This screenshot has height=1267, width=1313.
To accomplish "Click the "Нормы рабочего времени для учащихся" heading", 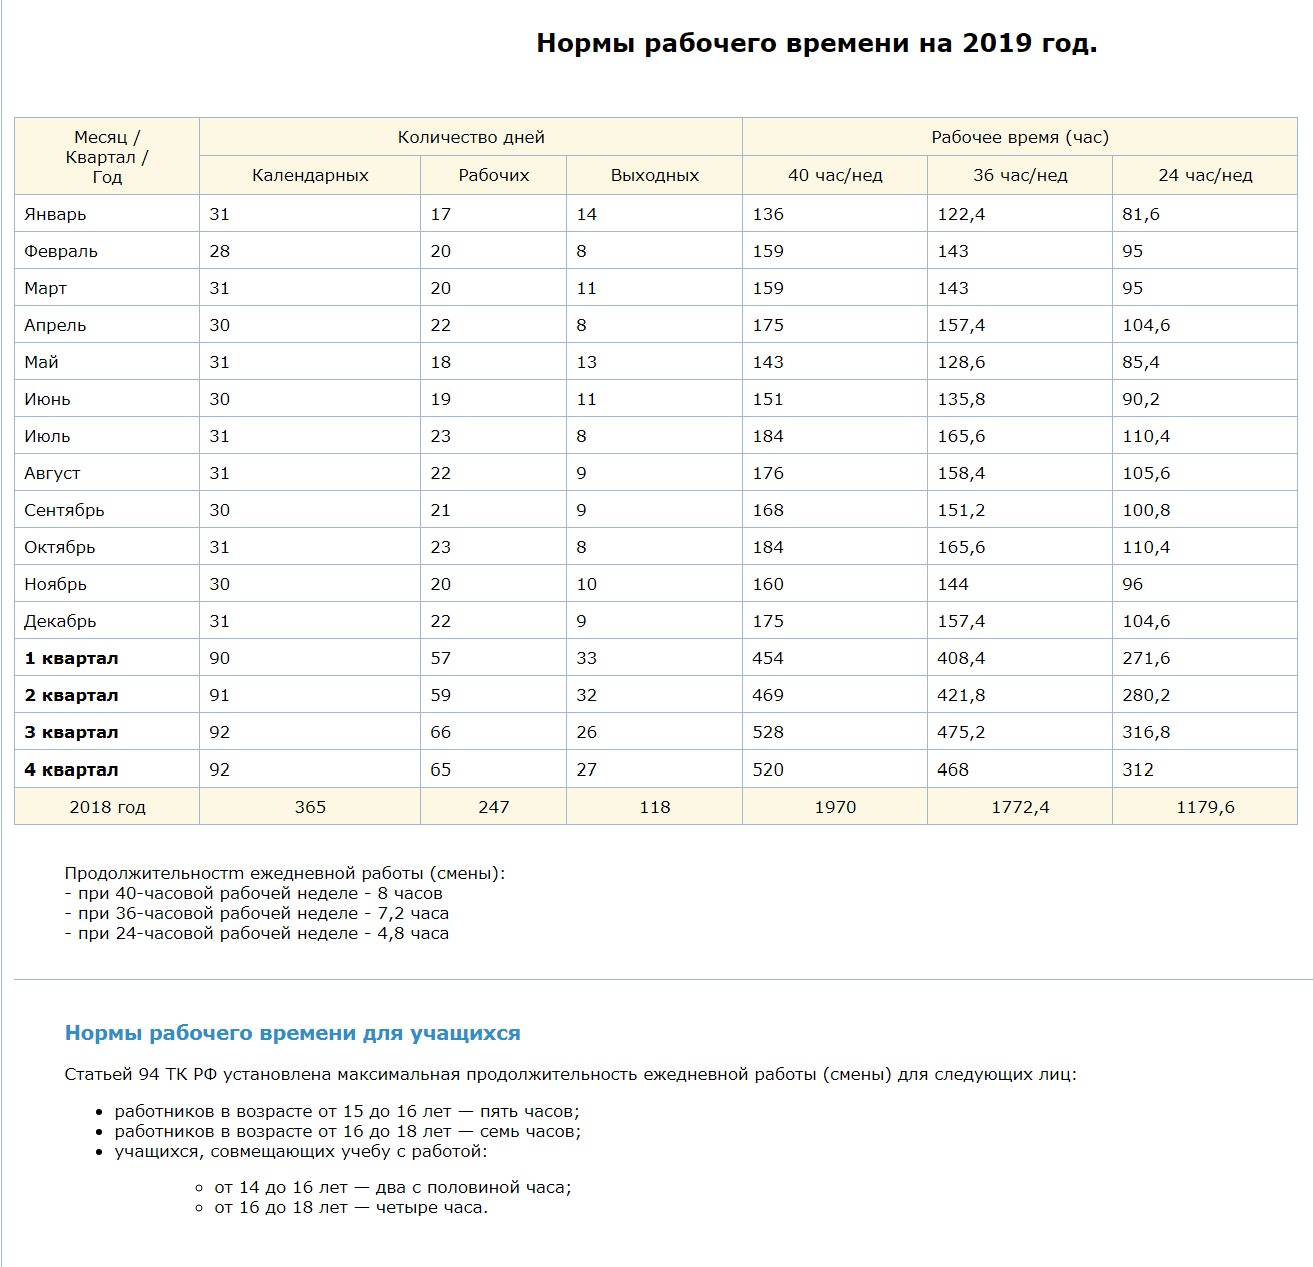I will click(x=292, y=1033).
